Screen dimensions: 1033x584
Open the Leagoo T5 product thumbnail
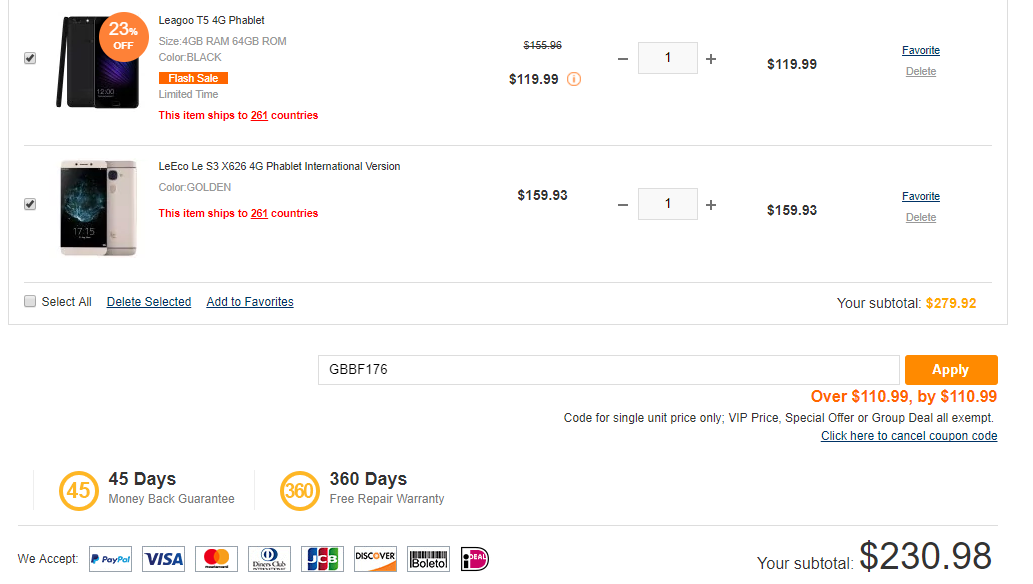(x=97, y=62)
